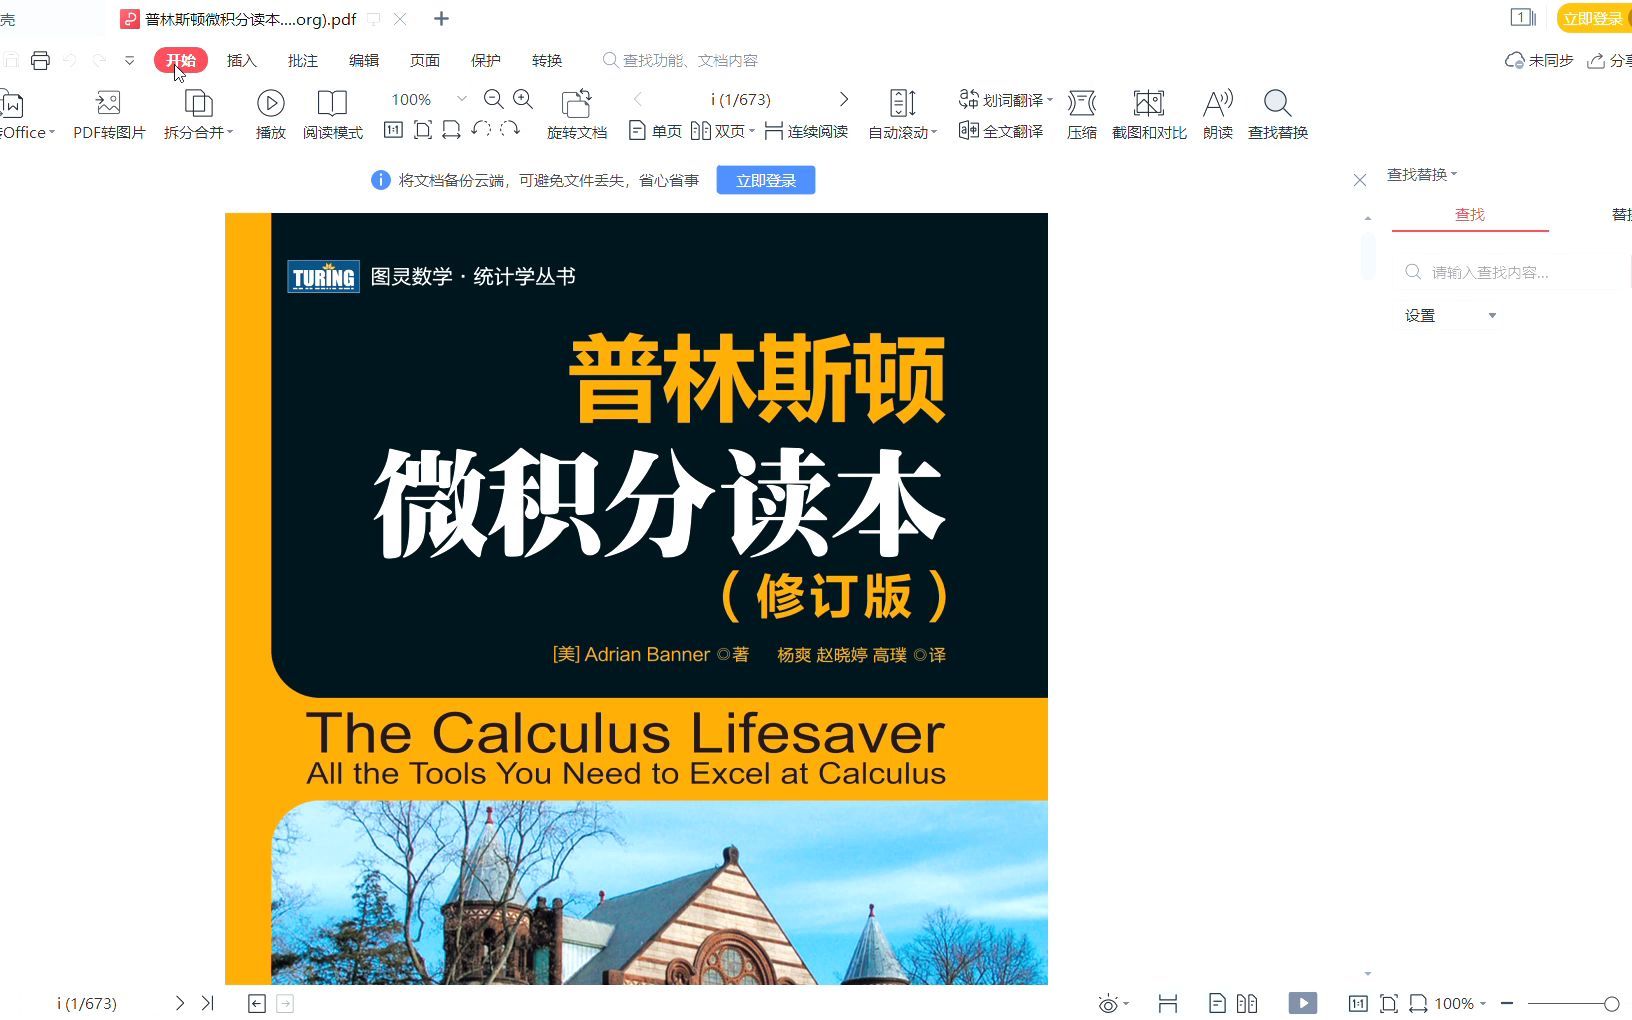Expand the 设置 dropdown in find panel
Screen dimensions: 1632x1020
click(x=1450, y=316)
